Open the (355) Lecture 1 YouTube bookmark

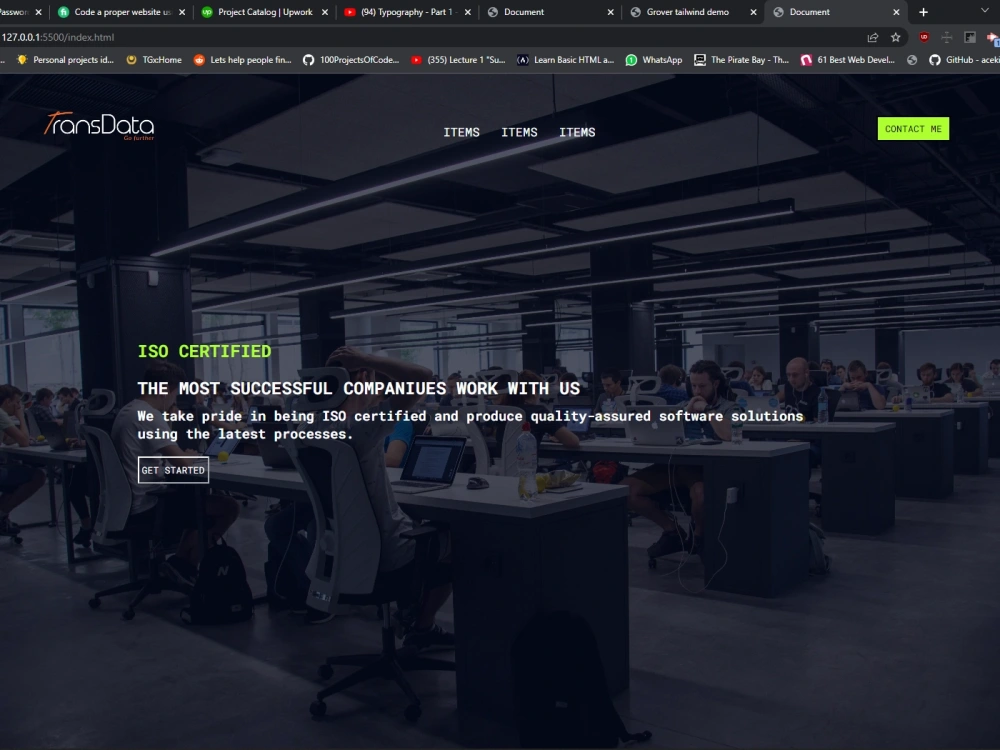pos(458,60)
